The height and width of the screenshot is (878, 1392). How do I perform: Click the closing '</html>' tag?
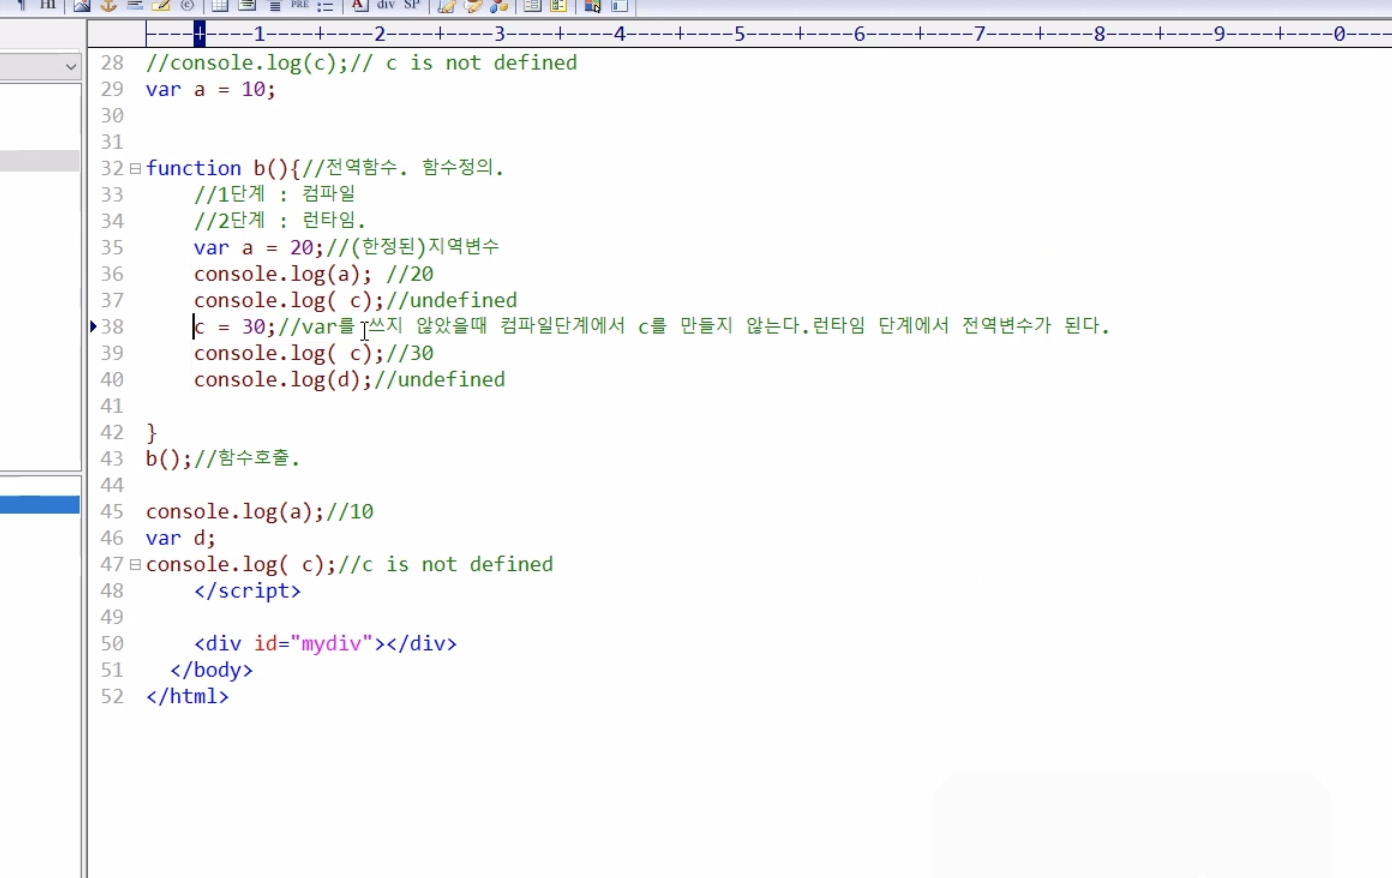[187, 697]
